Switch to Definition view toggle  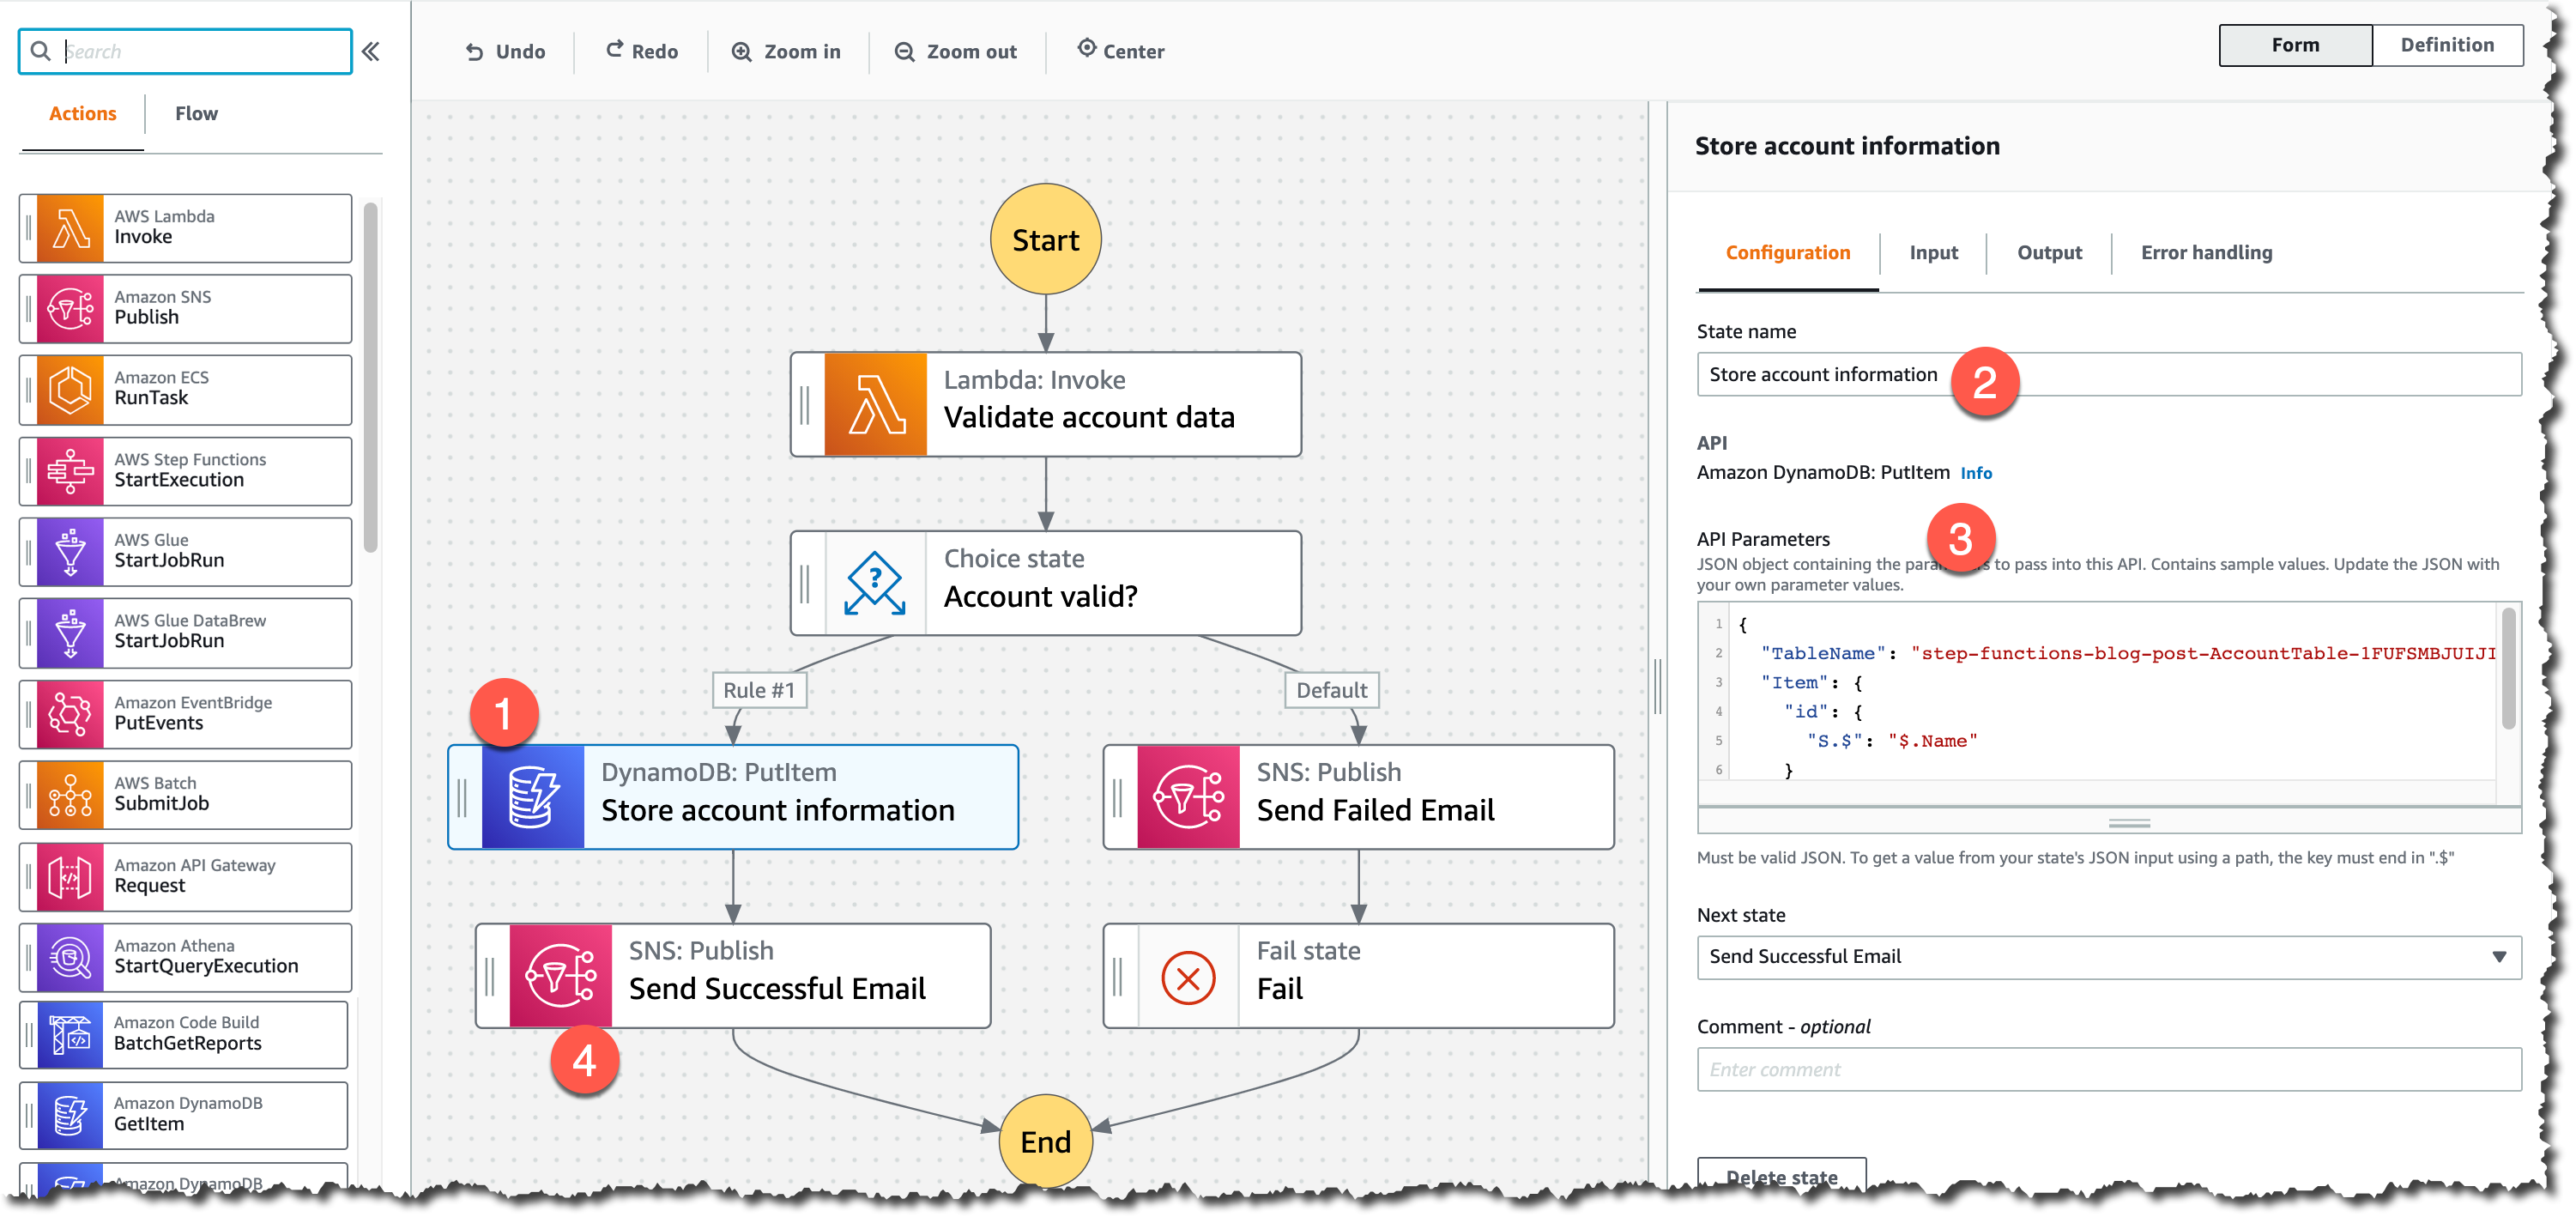coord(2446,45)
